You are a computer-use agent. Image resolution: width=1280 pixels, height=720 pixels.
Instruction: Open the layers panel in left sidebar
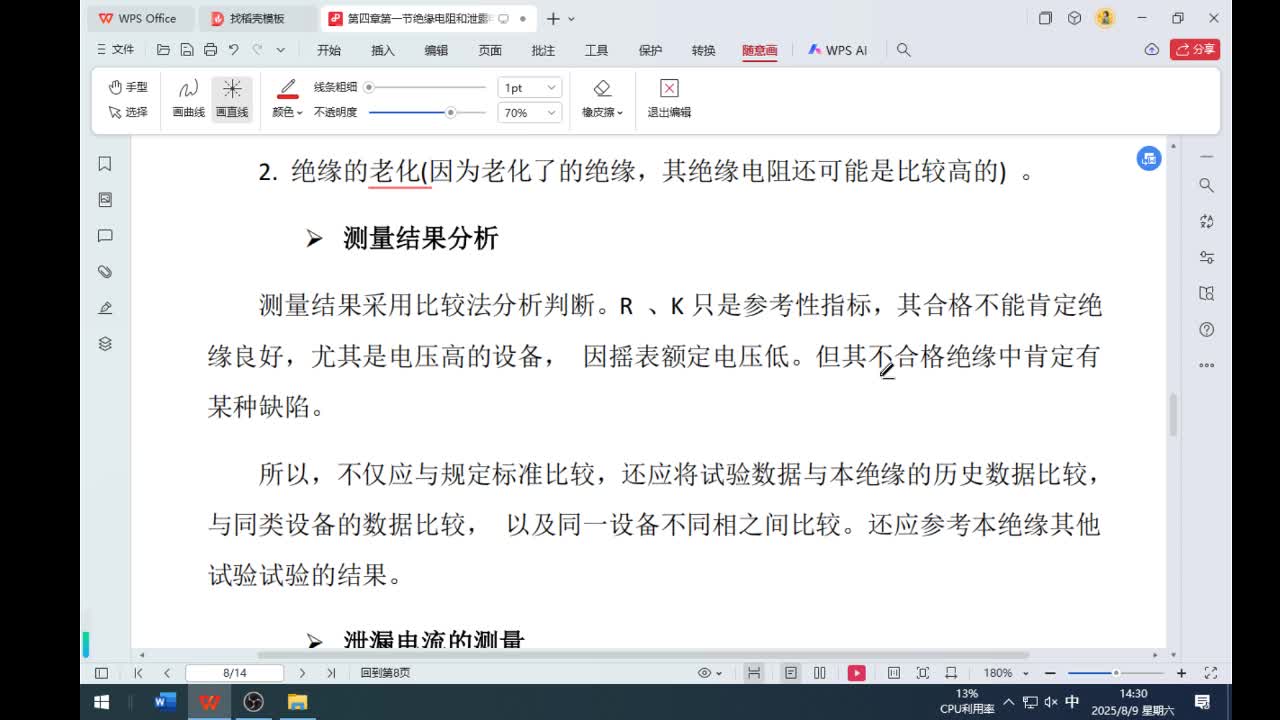tap(105, 344)
